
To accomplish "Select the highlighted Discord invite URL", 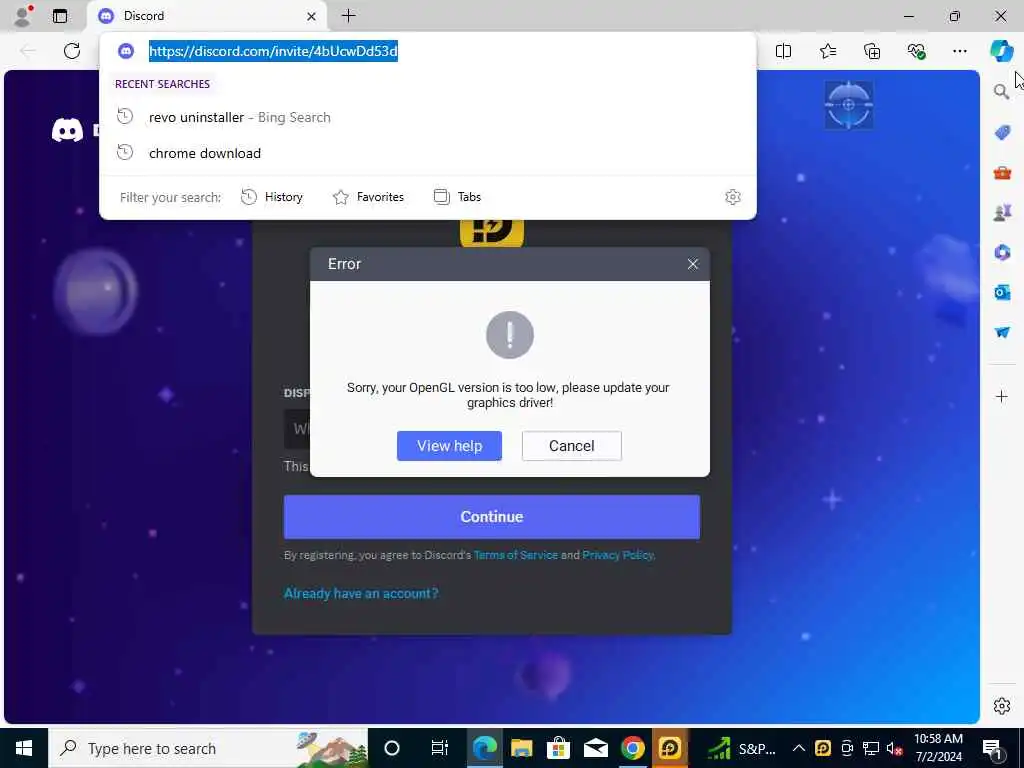I will tap(273, 51).
